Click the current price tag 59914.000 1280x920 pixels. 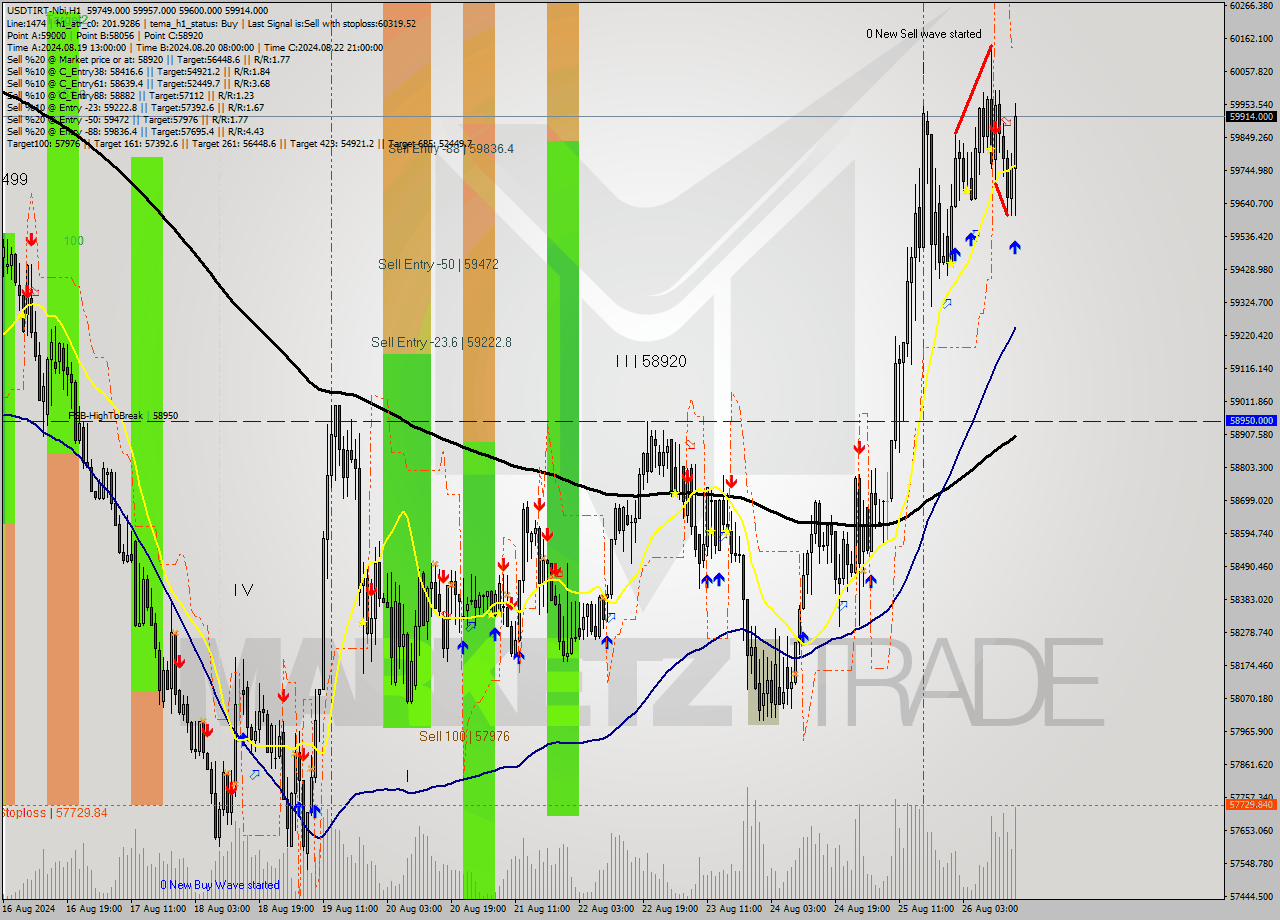point(1251,116)
